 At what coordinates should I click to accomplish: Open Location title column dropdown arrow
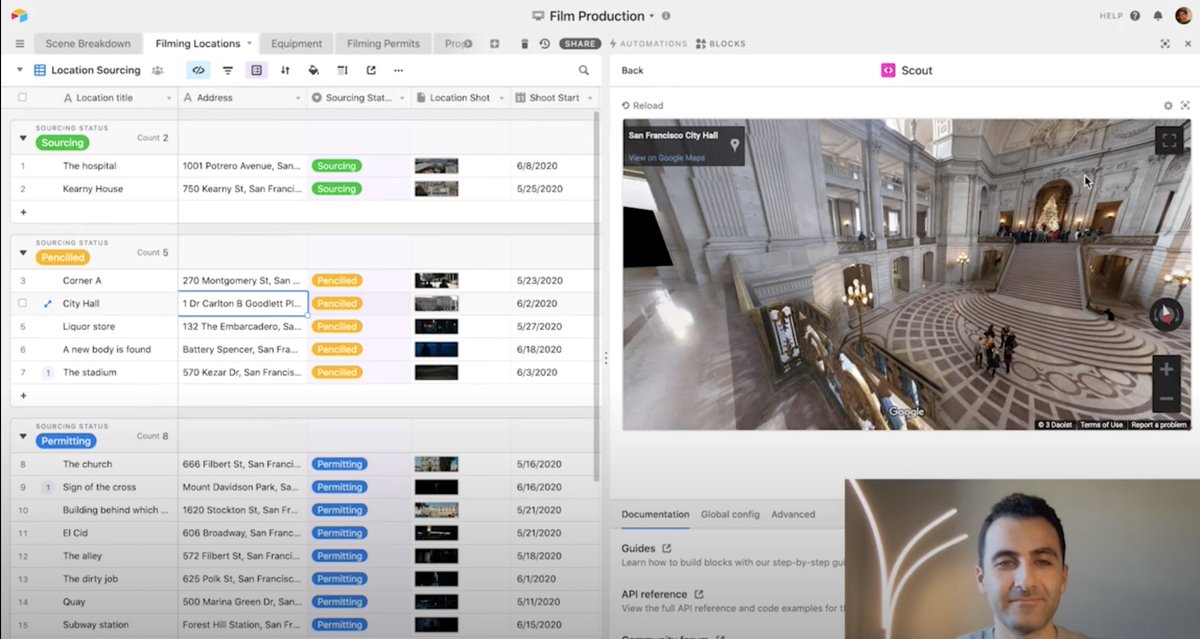(x=169, y=98)
